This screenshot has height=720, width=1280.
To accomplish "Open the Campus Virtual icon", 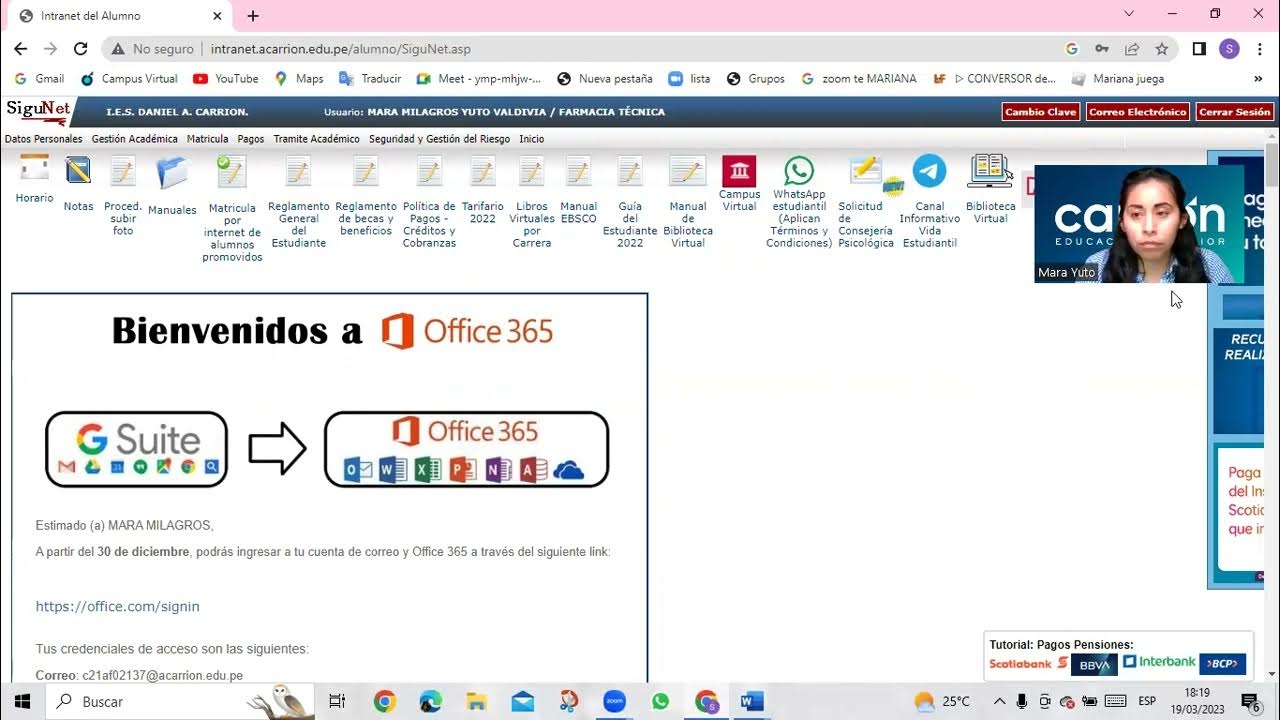I will [x=739, y=171].
